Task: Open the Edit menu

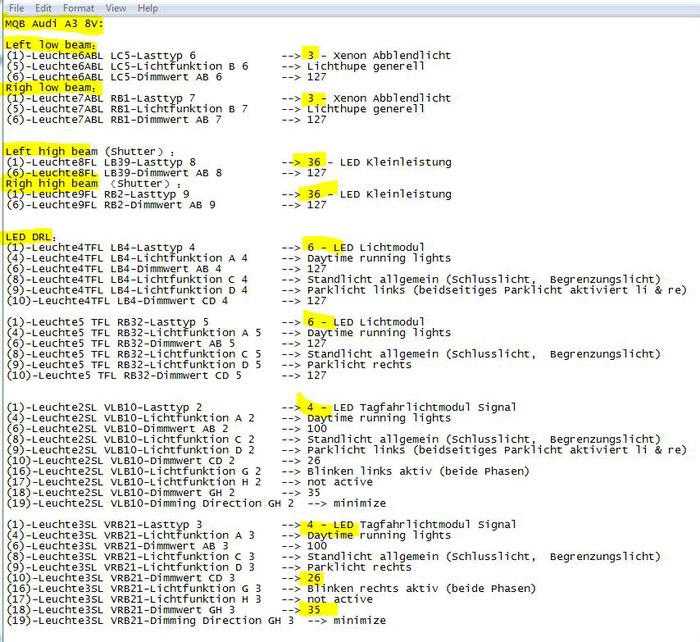Action: point(43,8)
